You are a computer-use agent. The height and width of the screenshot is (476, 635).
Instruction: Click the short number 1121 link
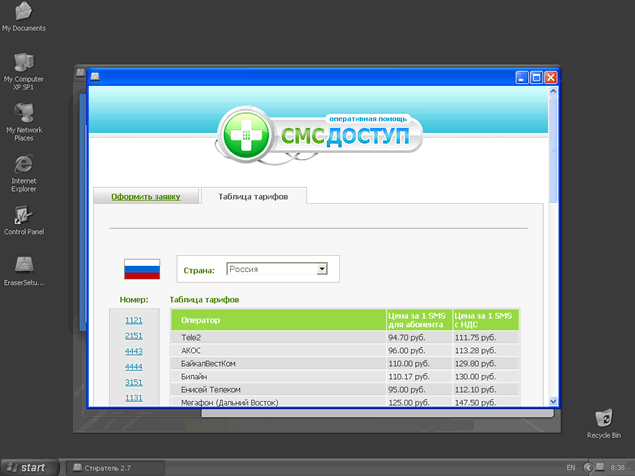tap(133, 320)
